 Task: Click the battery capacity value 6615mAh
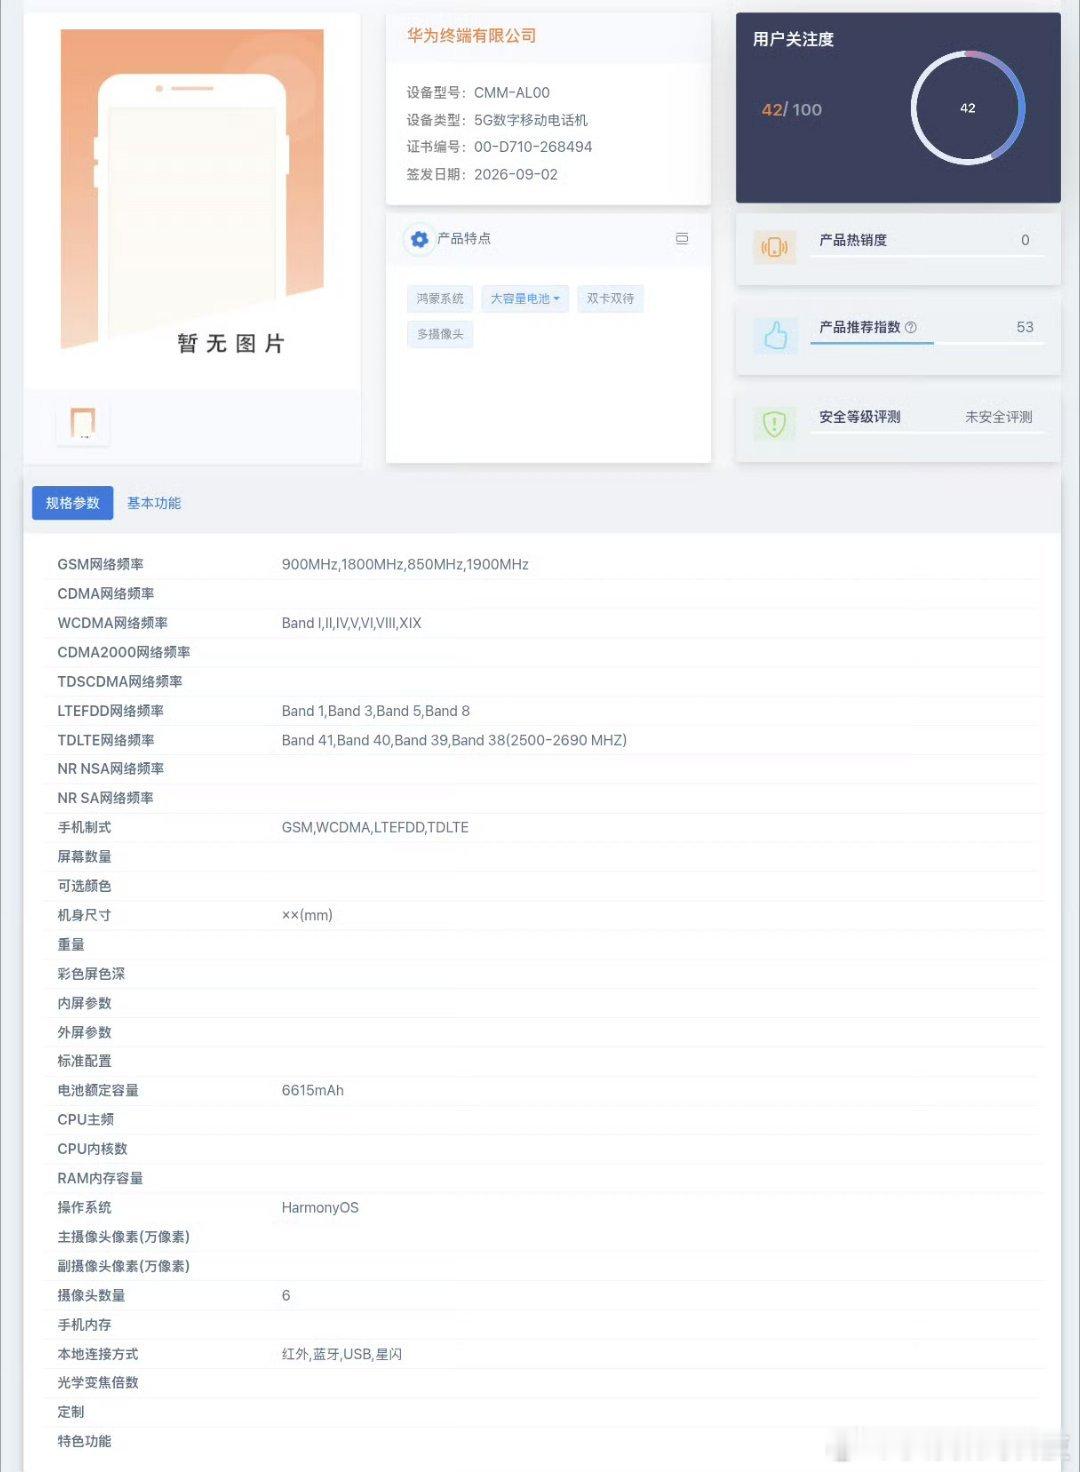pos(313,1090)
